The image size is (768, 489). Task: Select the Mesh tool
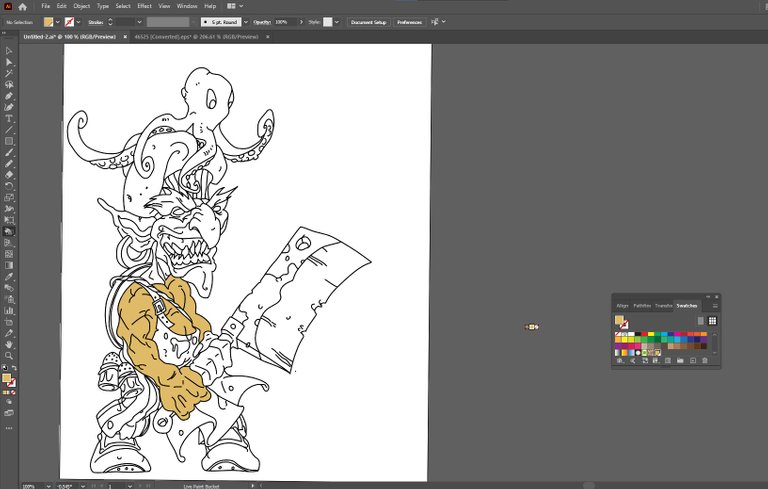coord(9,254)
